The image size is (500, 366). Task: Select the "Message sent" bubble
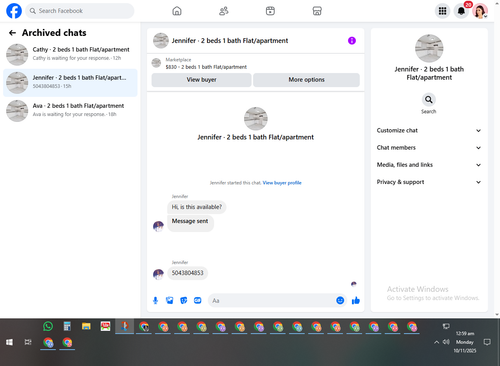click(x=190, y=223)
